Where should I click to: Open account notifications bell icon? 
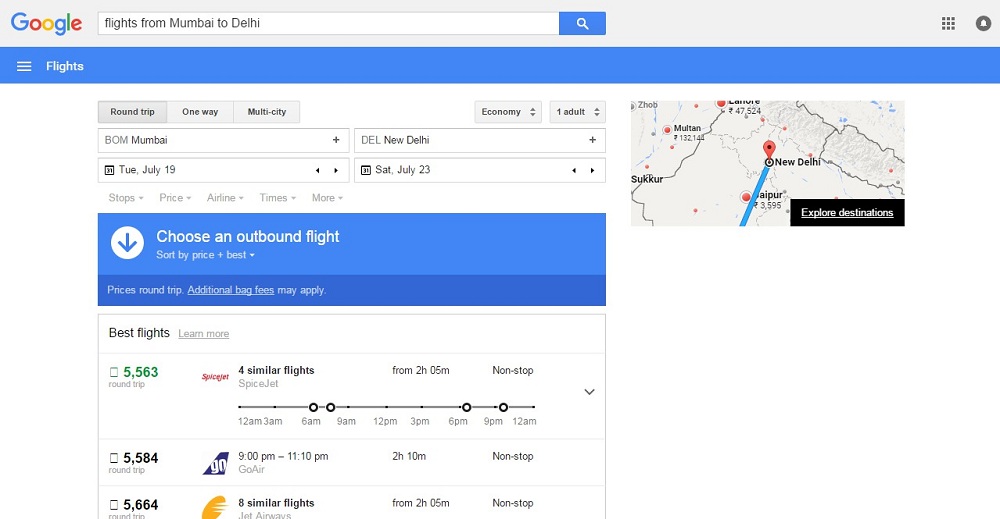[983, 24]
